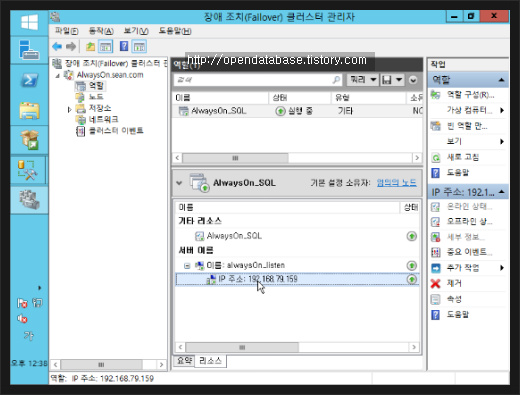Collapse the AlwaysOn.sean.com cluster node
Image resolution: width=520 pixels, height=395 pixels.
pyautogui.click(x=57, y=76)
